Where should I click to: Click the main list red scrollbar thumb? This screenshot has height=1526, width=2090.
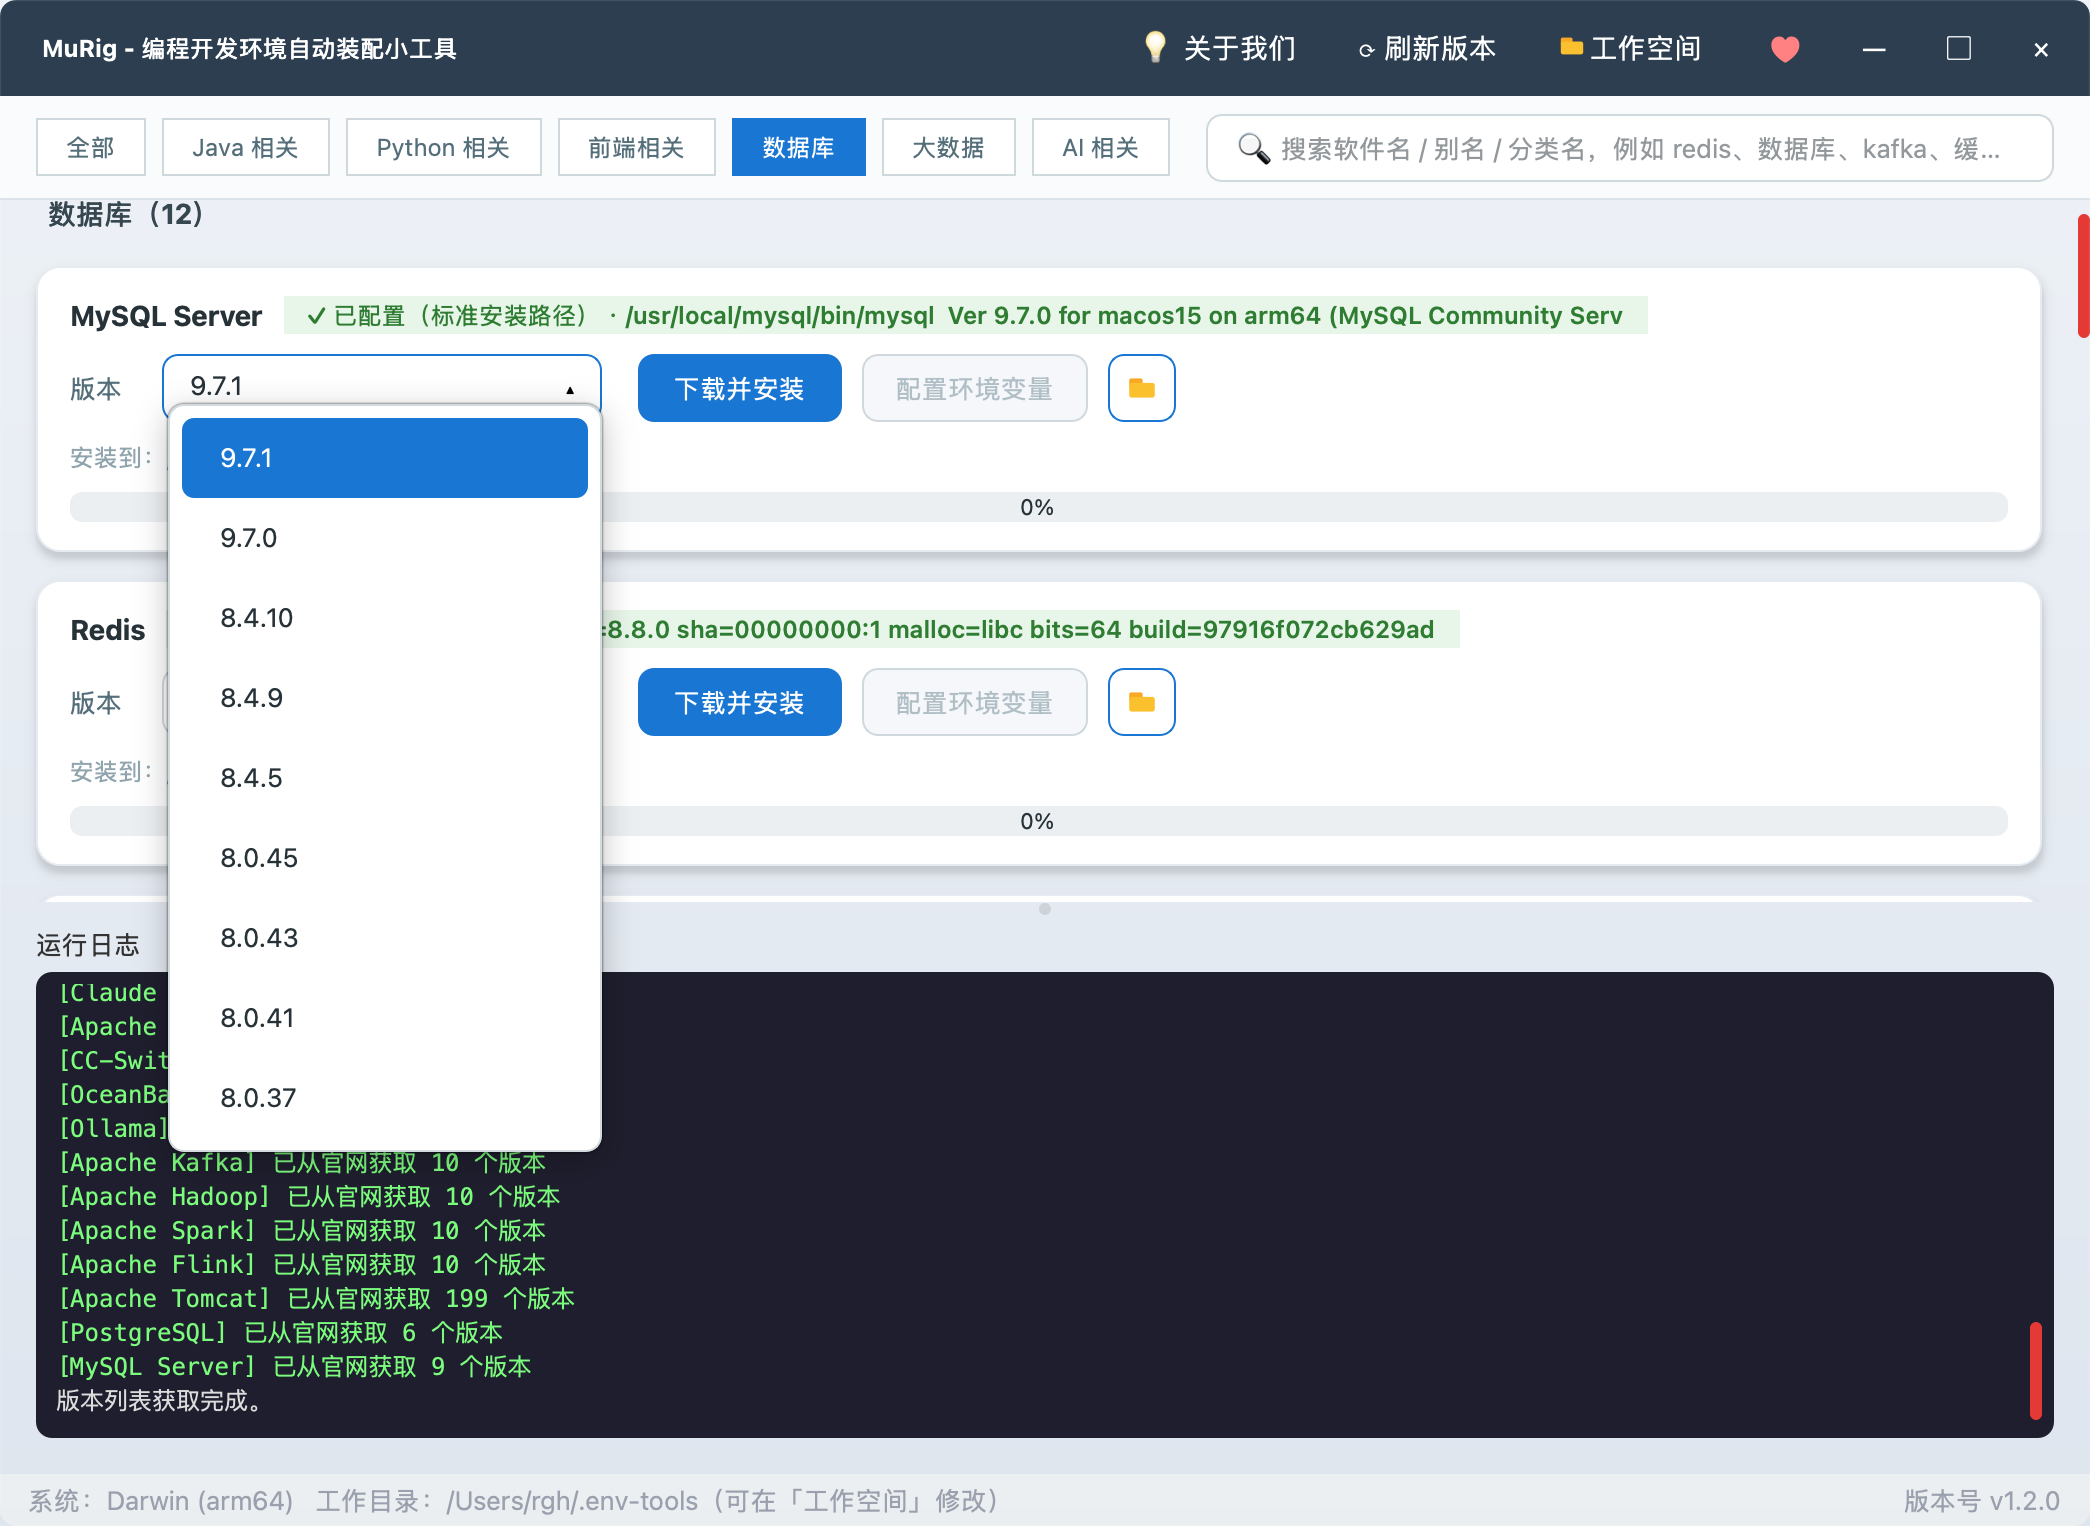2083,276
